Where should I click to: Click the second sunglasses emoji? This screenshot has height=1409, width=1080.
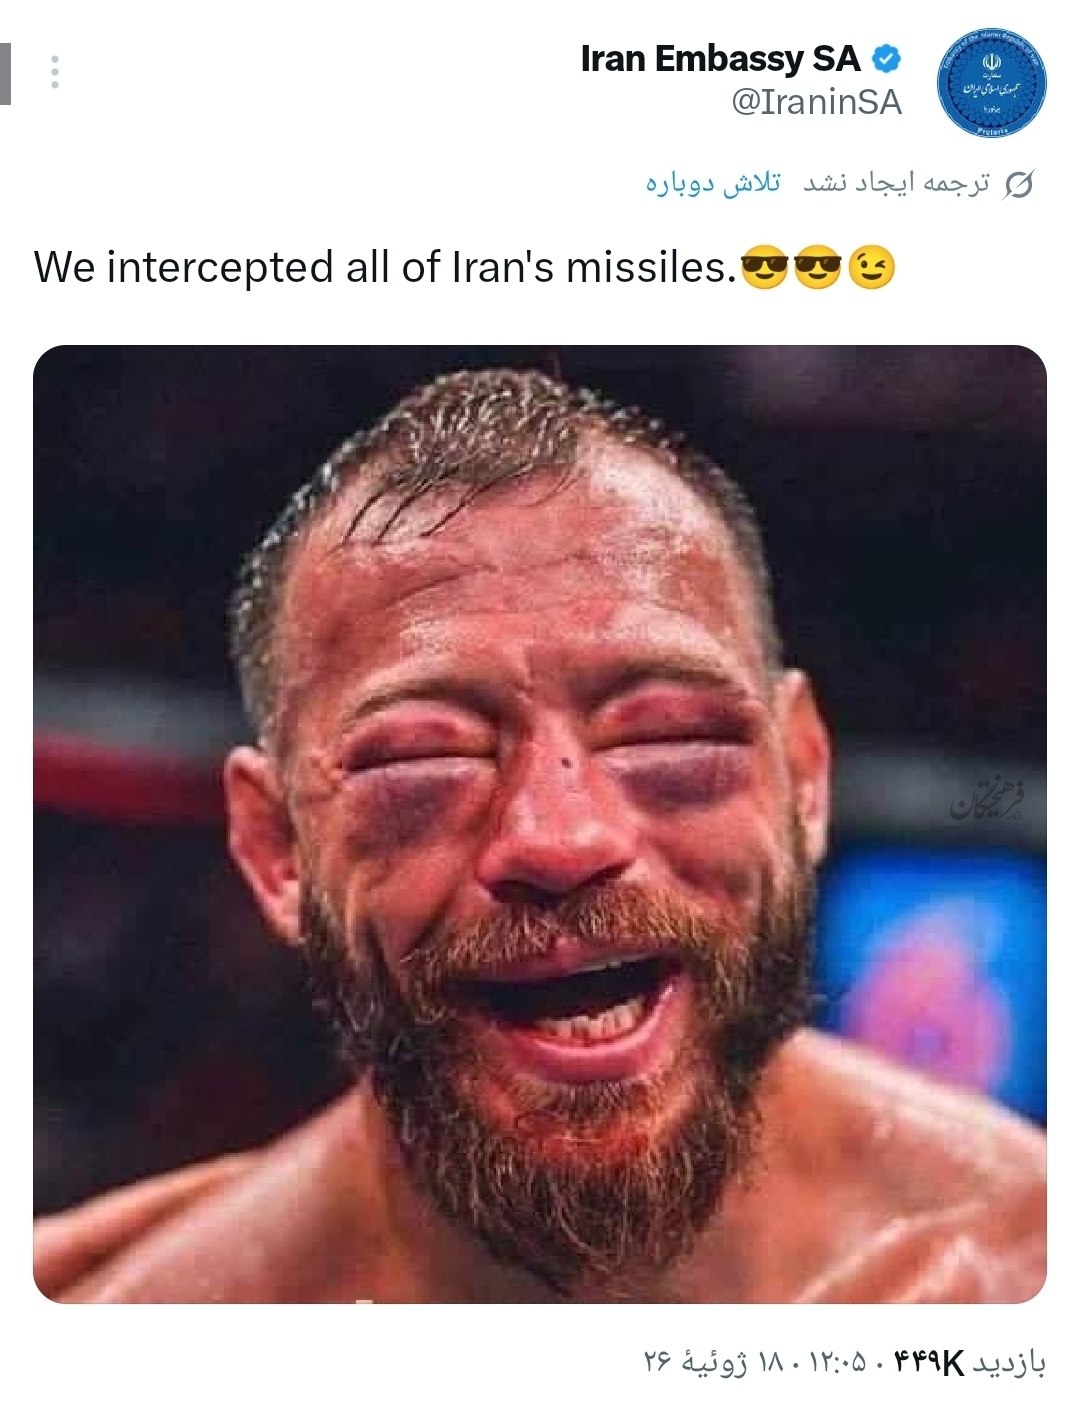[x=818, y=268]
